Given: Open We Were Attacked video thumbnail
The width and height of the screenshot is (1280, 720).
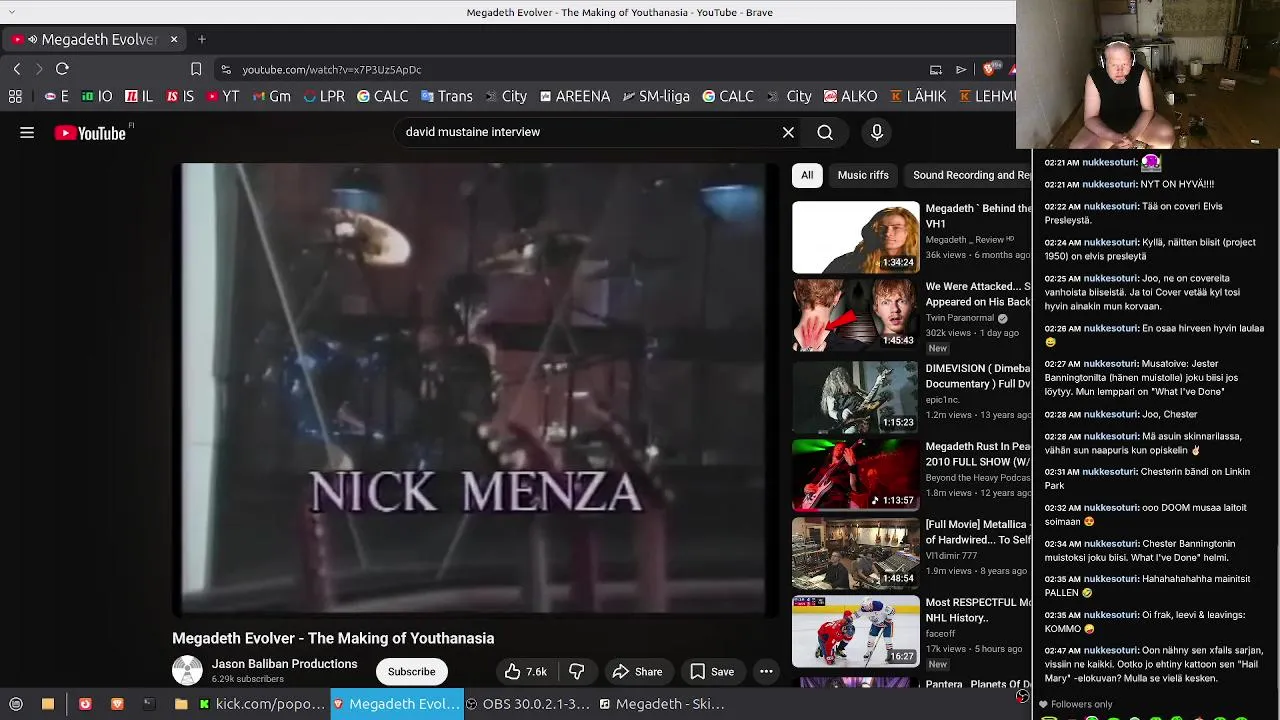Looking at the screenshot, I should pos(855,315).
